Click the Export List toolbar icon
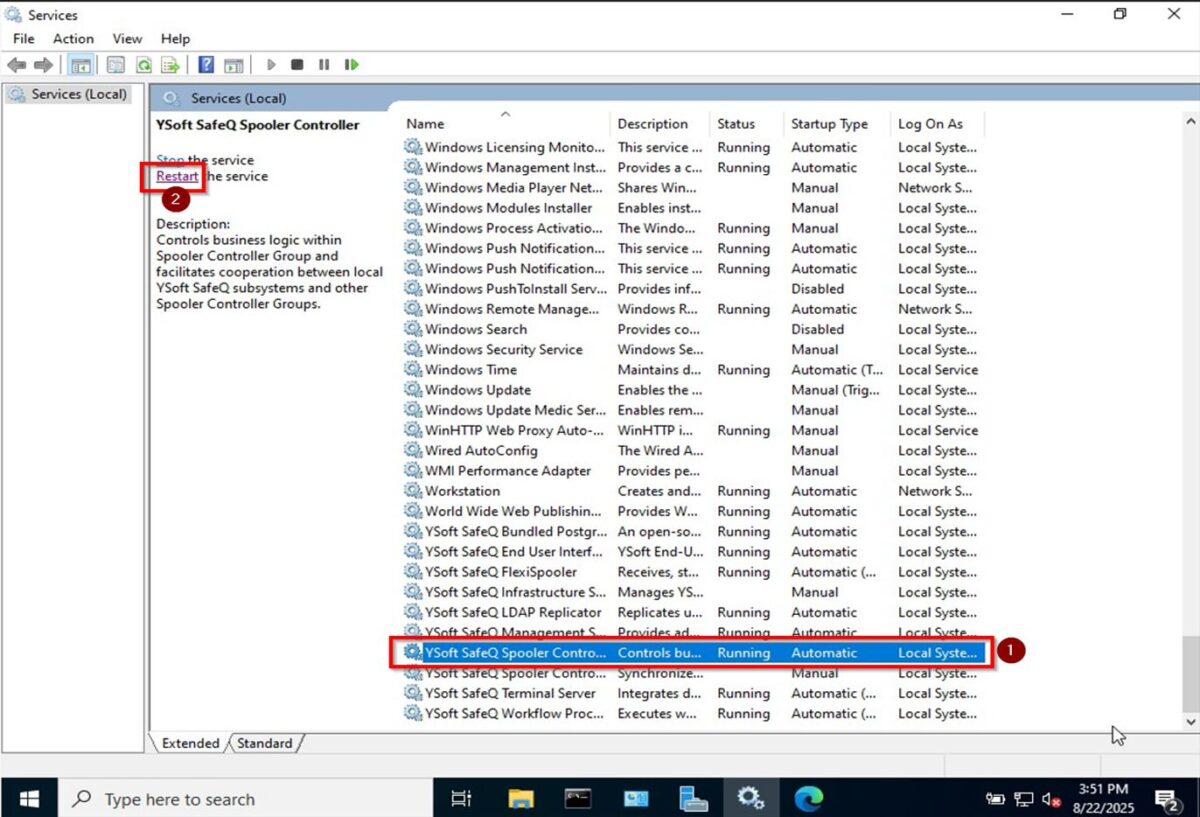The width and height of the screenshot is (1200, 817). [x=171, y=65]
